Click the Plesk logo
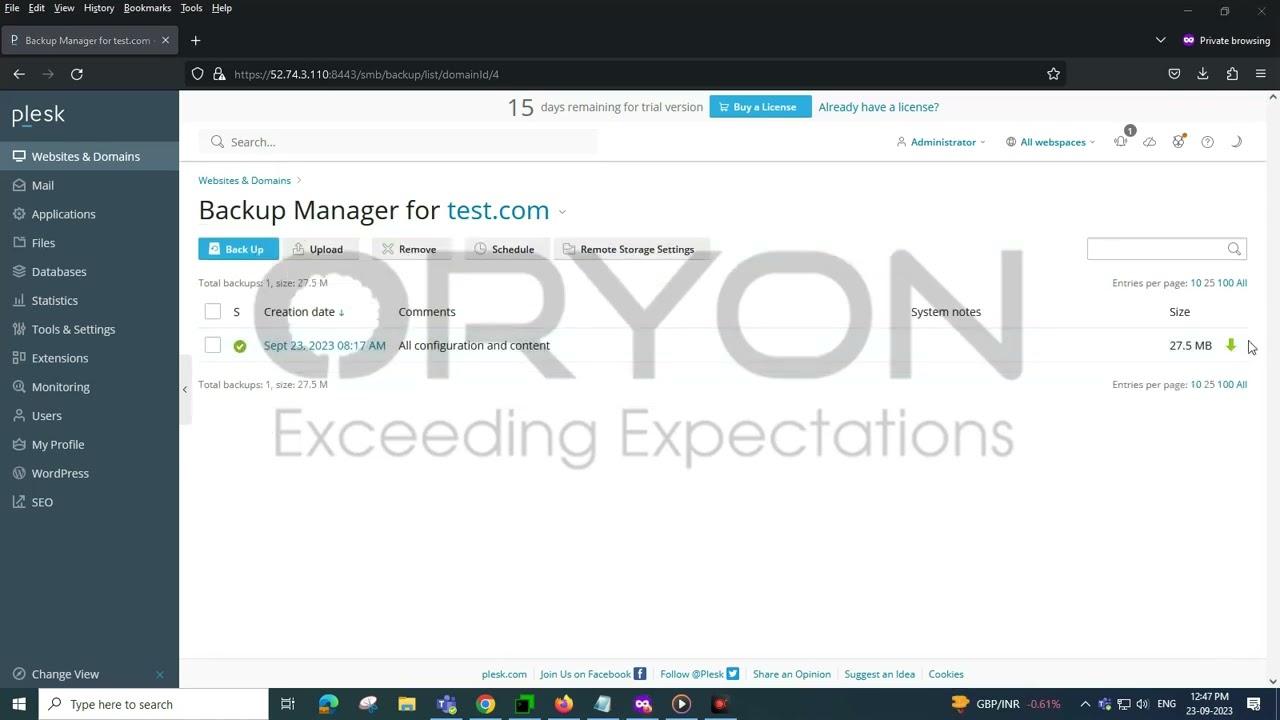Image resolution: width=1280 pixels, height=720 pixels. (x=38, y=115)
